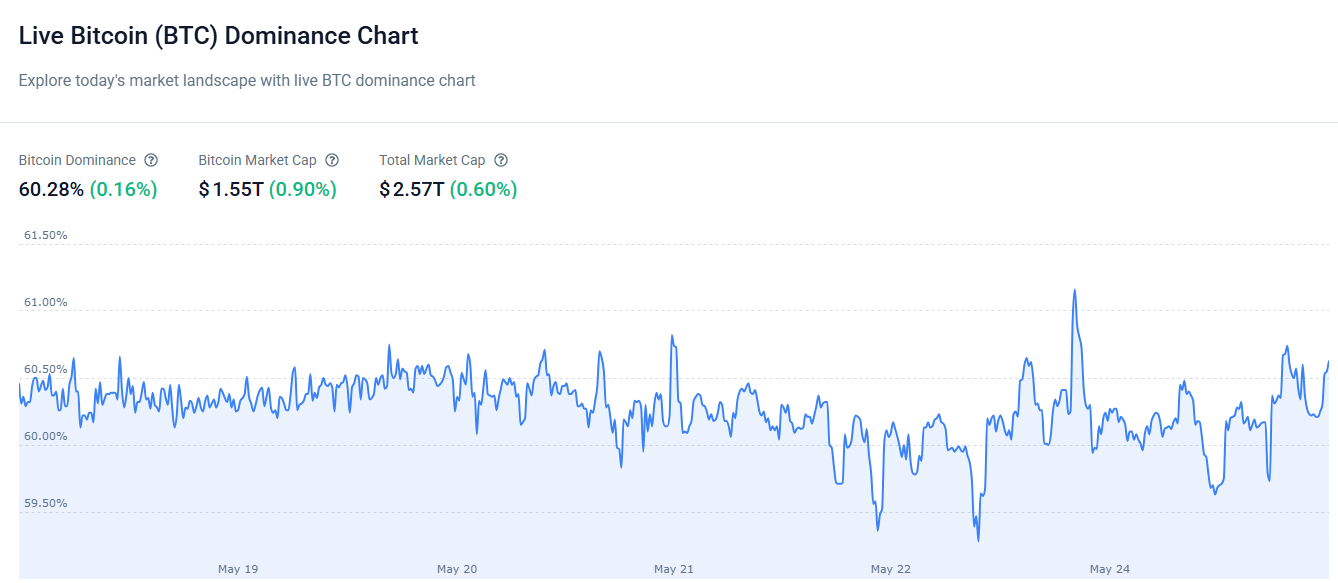The width and height of the screenshot is (1338, 583).
Task: Click the Total Market Cap help icon
Action: (501, 160)
